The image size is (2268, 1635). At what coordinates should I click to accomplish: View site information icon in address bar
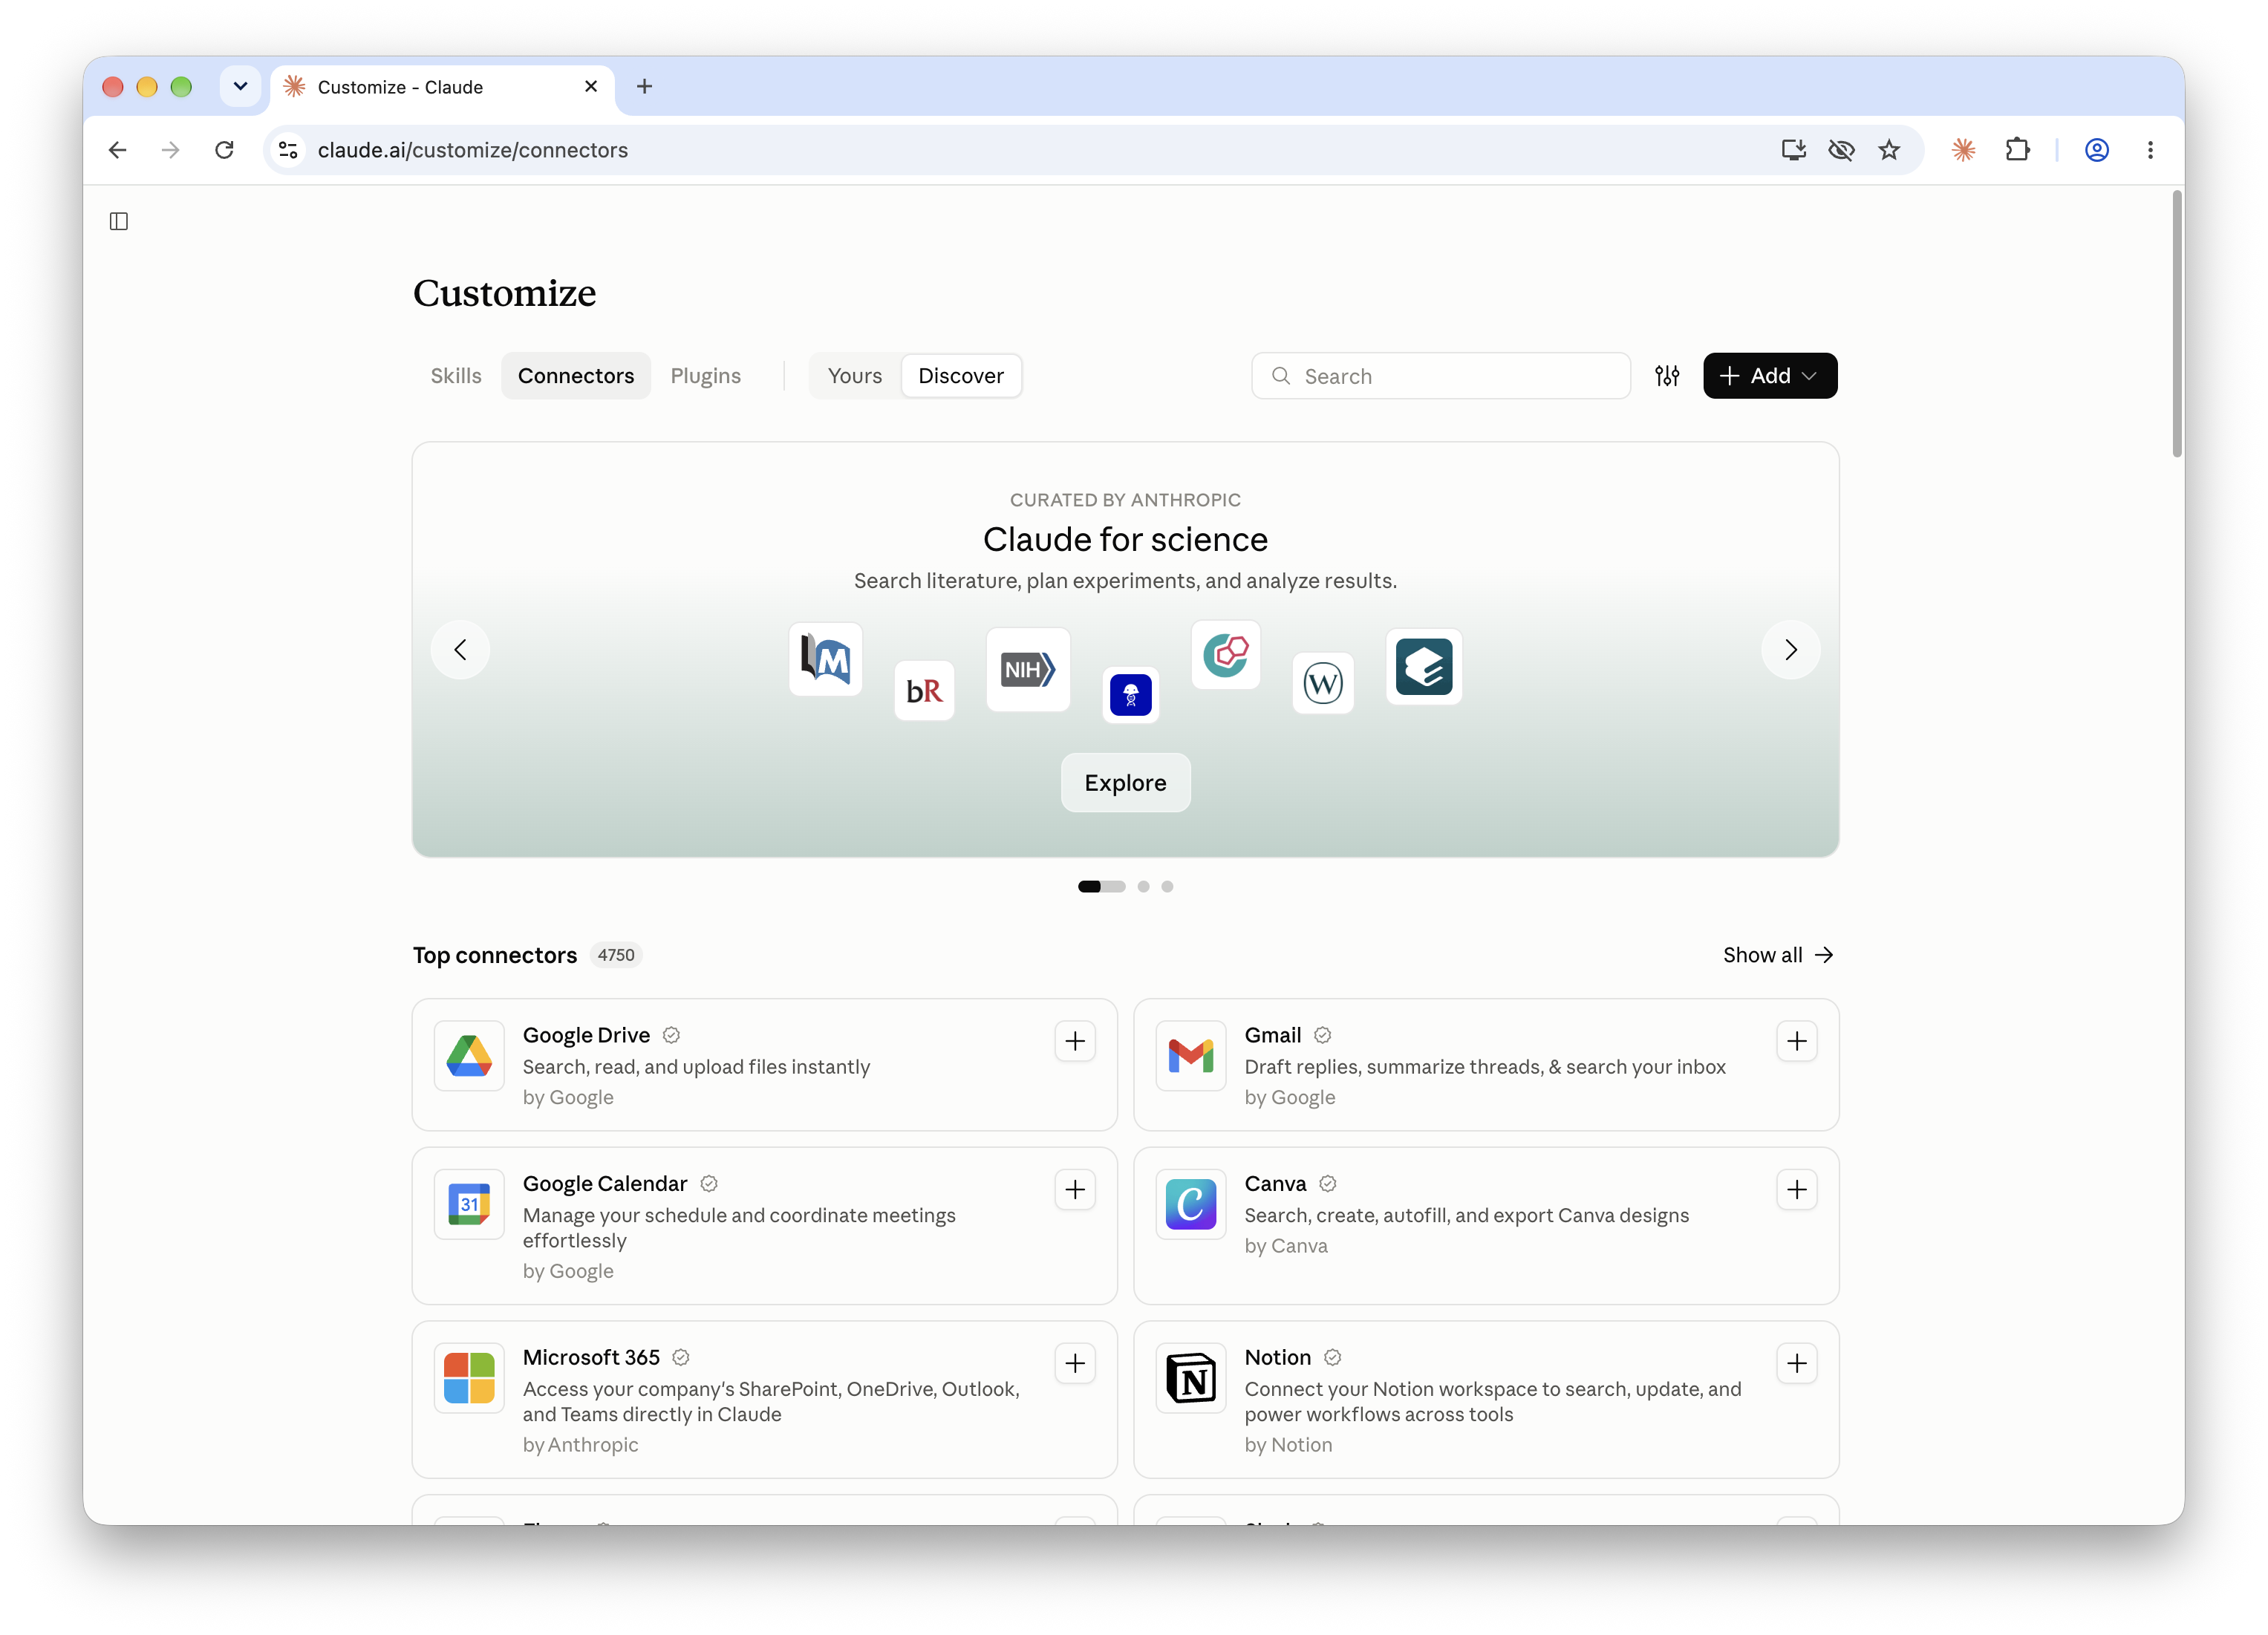pos(288,150)
